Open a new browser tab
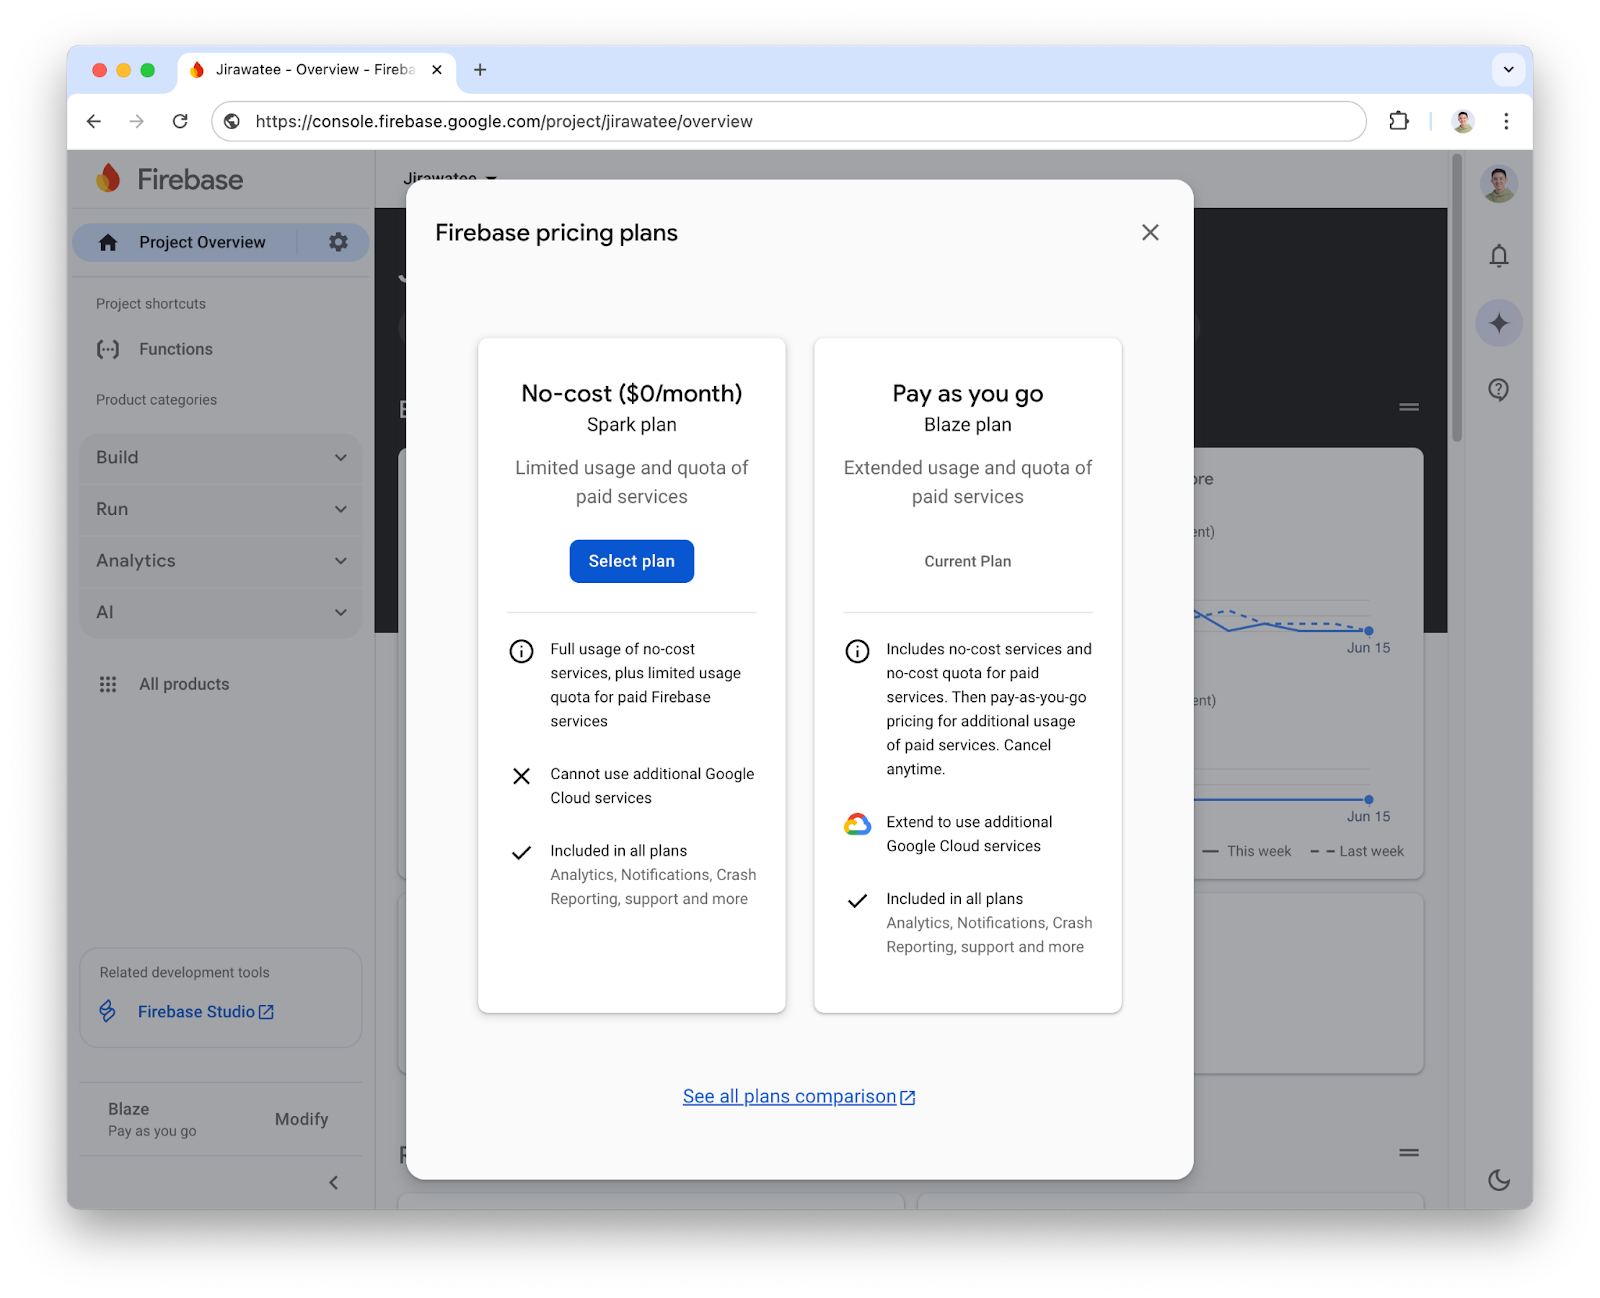1600x1298 pixels. [x=480, y=70]
